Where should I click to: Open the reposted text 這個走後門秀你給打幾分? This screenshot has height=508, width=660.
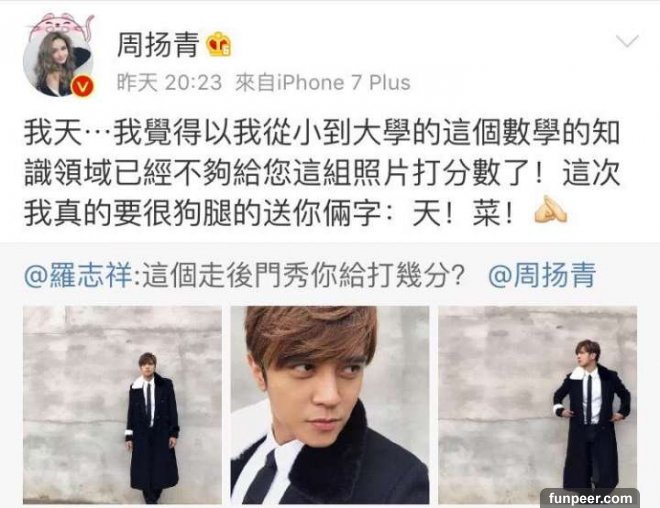(x=304, y=276)
